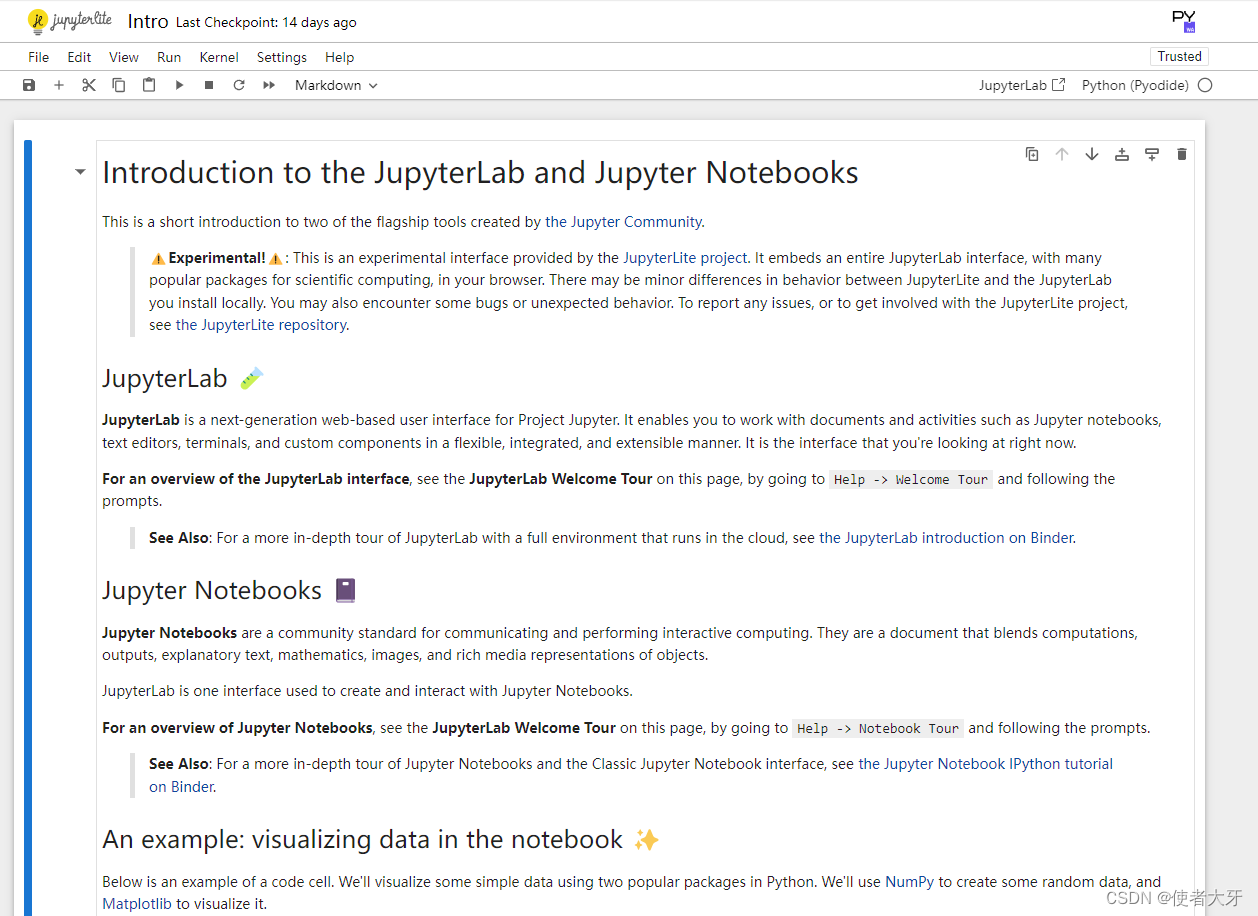Viewport: 1258px width, 916px height.
Task: Restart the kernel using the refresh icon
Action: (x=238, y=85)
